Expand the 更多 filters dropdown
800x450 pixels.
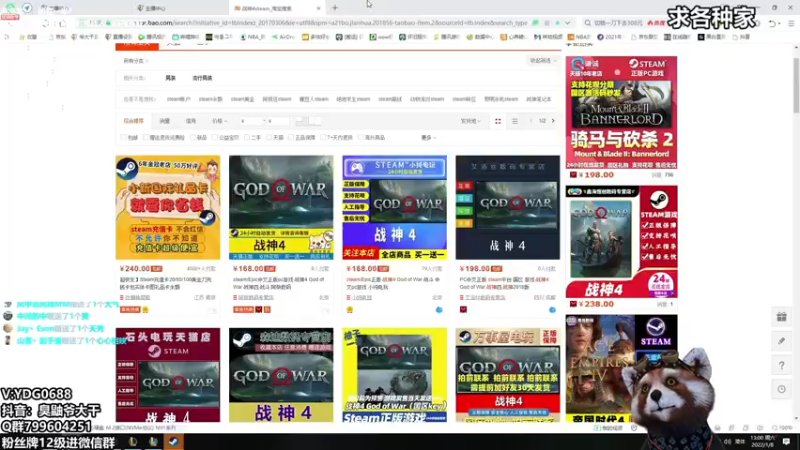point(429,138)
